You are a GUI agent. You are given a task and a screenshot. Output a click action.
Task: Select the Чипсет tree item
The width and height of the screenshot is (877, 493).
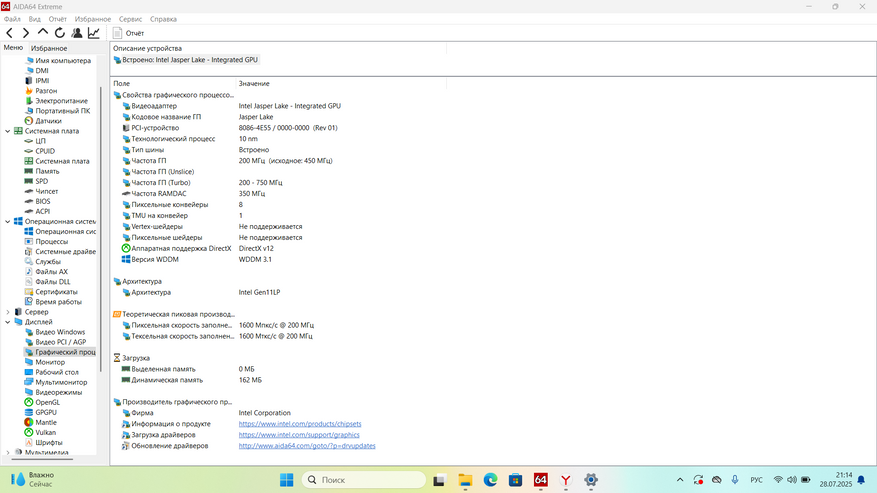click(x=41, y=191)
